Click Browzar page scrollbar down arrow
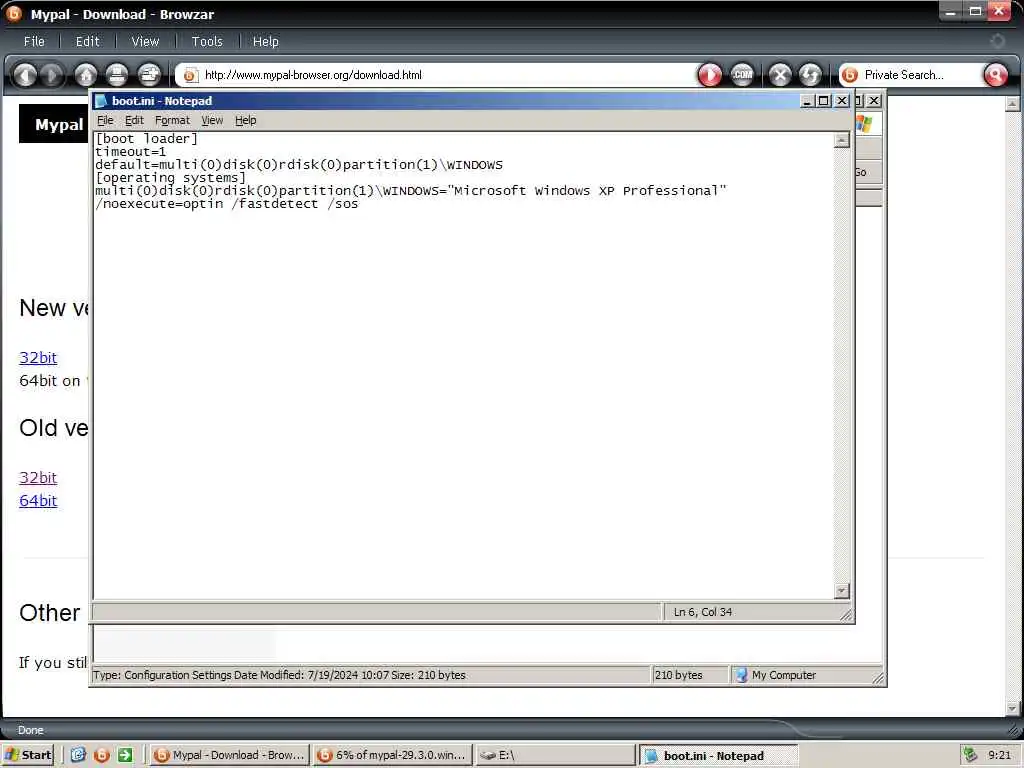Image resolution: width=1024 pixels, height=768 pixels. 1012,707
